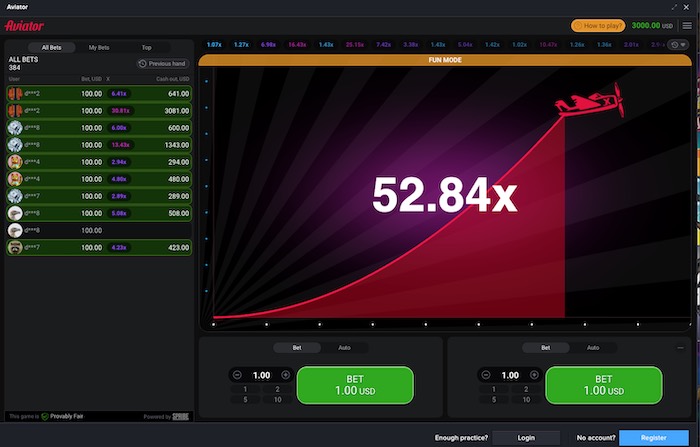Click plus icon in left bet panel
The image size is (700, 447).
point(286,375)
